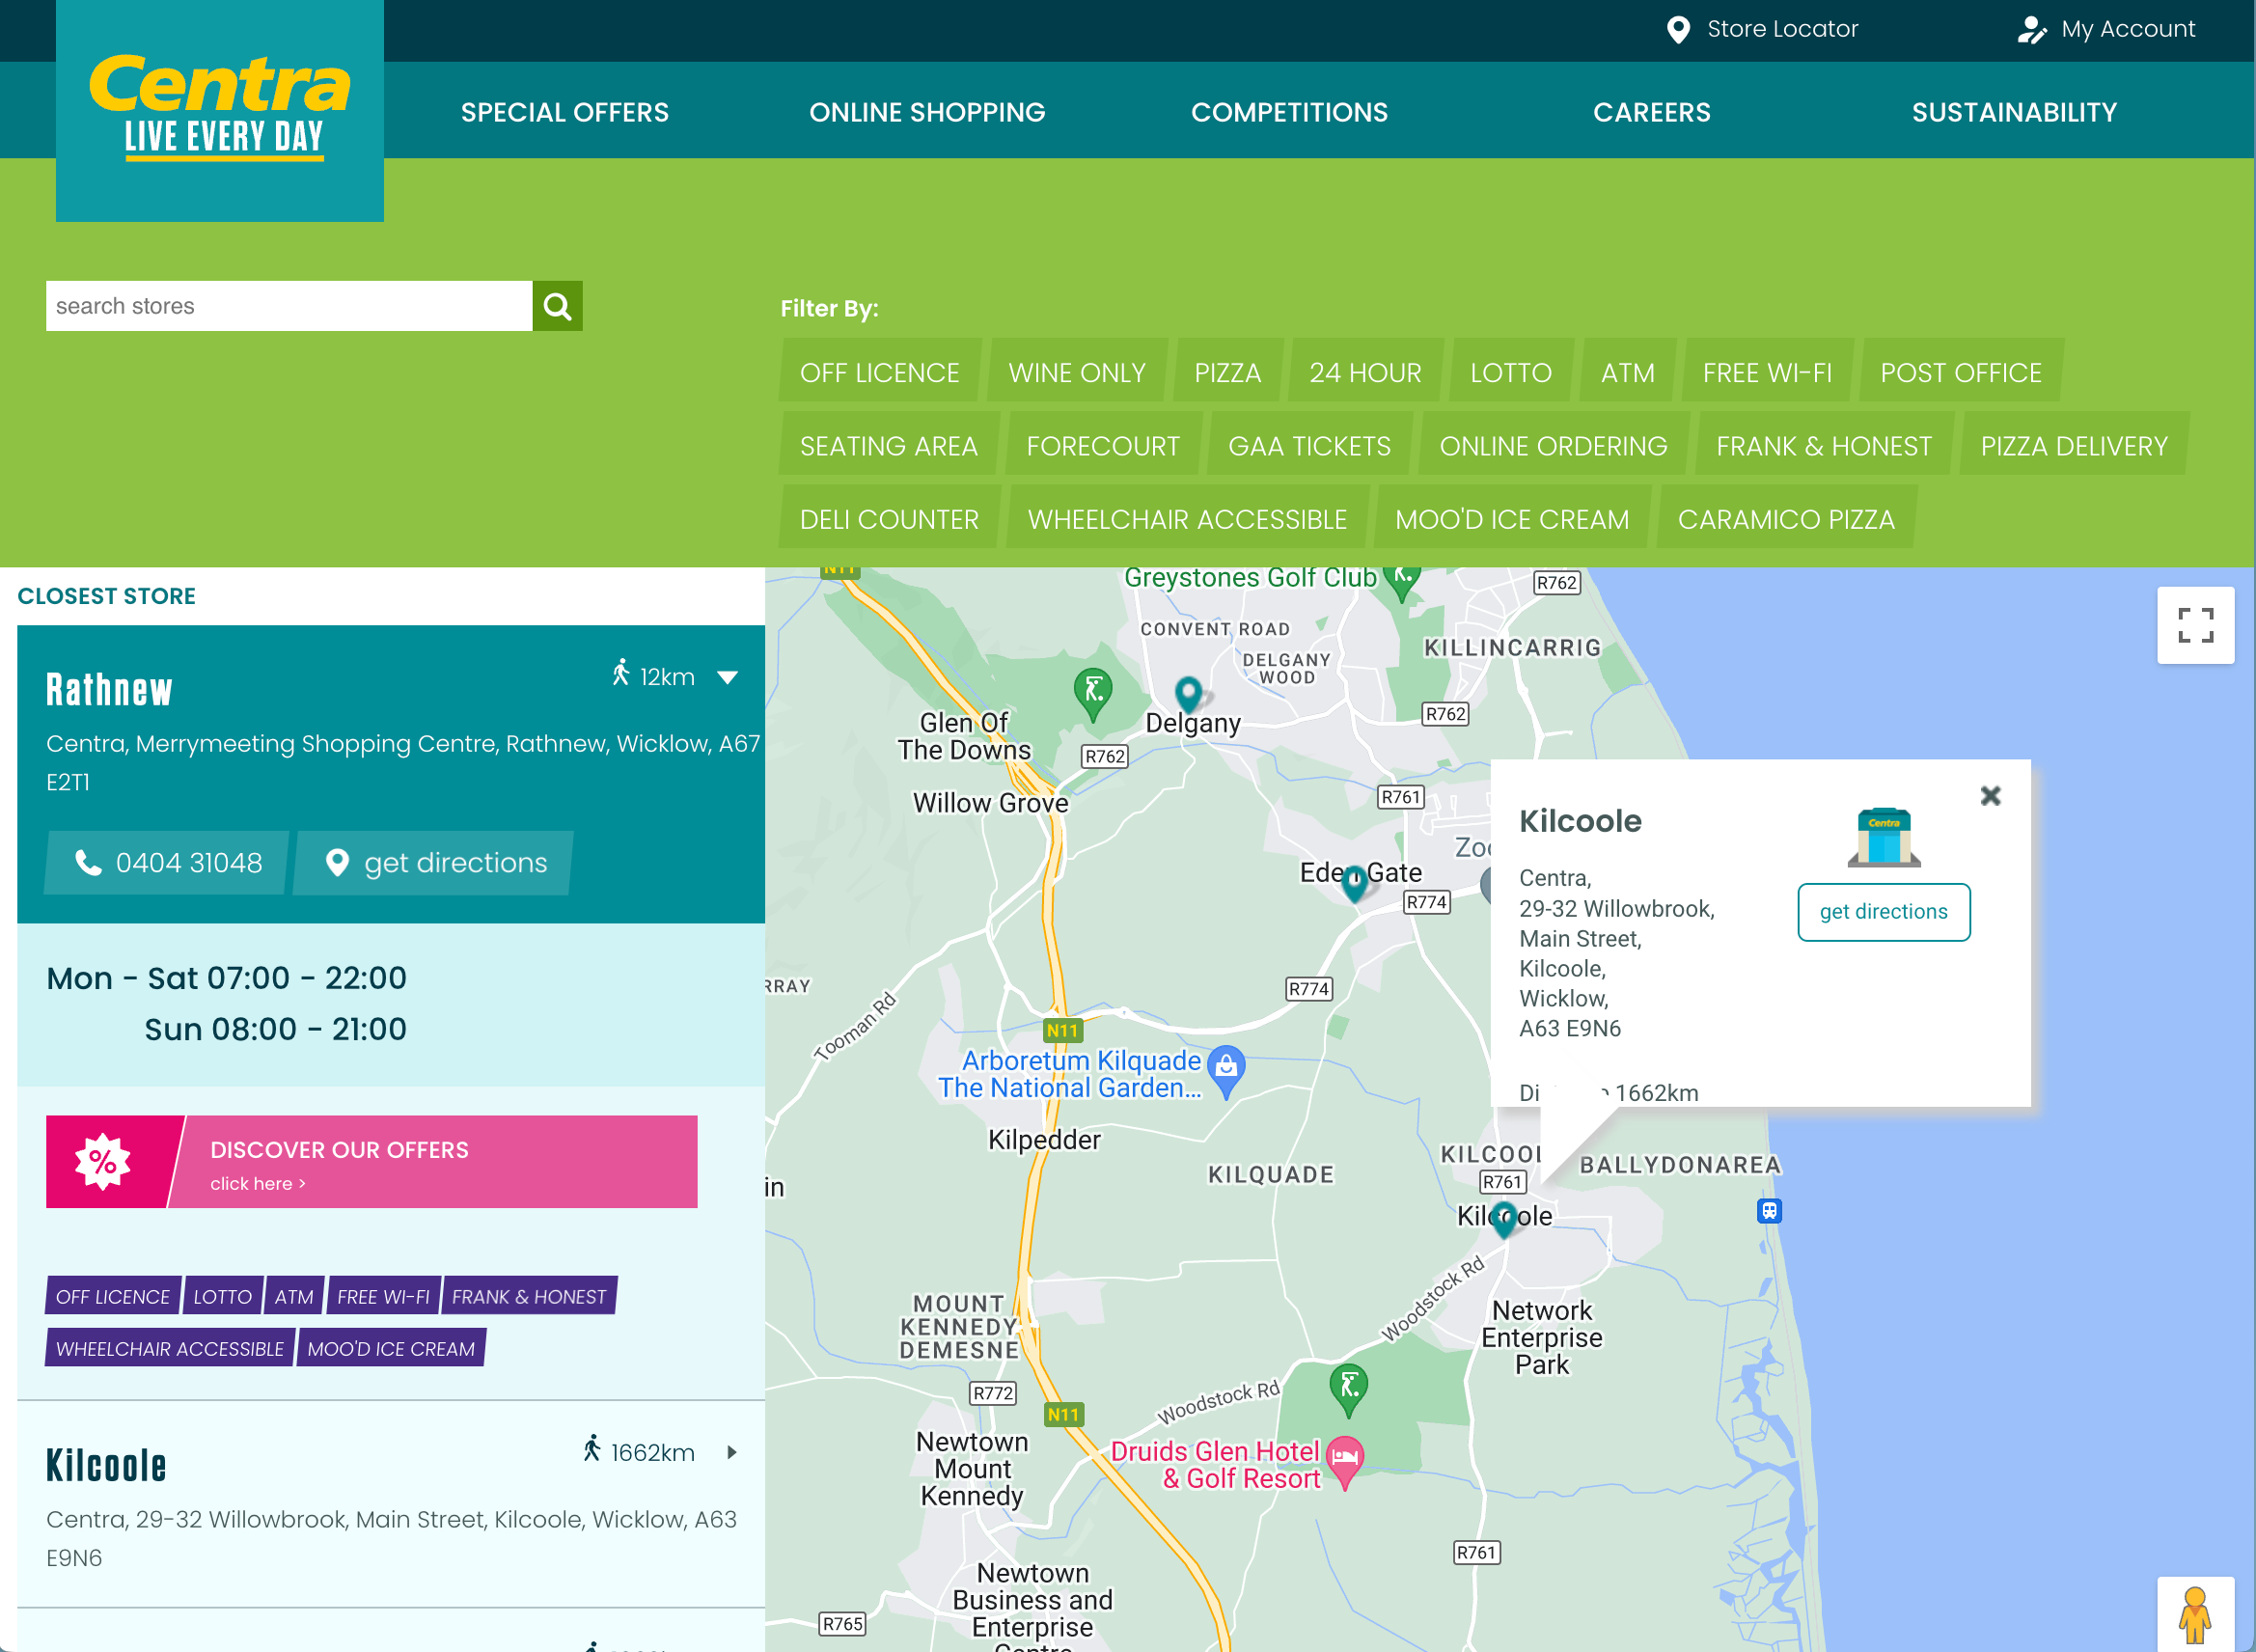Click the search magnifier icon
This screenshot has height=1652, width=2256.
tap(557, 305)
